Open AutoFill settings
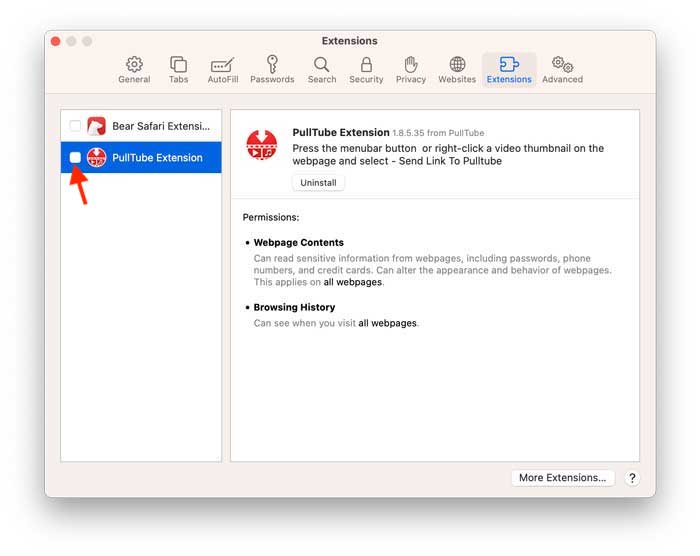Image resolution: width=700 pixels, height=556 pixels. pos(223,70)
